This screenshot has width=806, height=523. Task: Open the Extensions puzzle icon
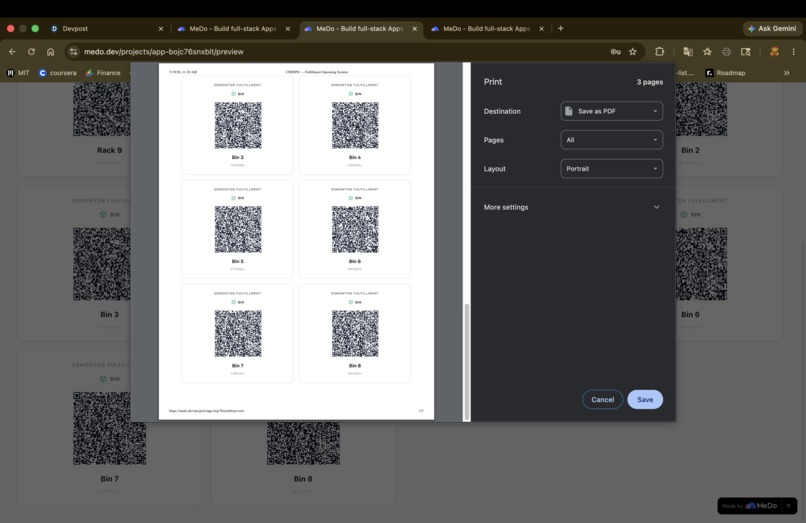660,51
